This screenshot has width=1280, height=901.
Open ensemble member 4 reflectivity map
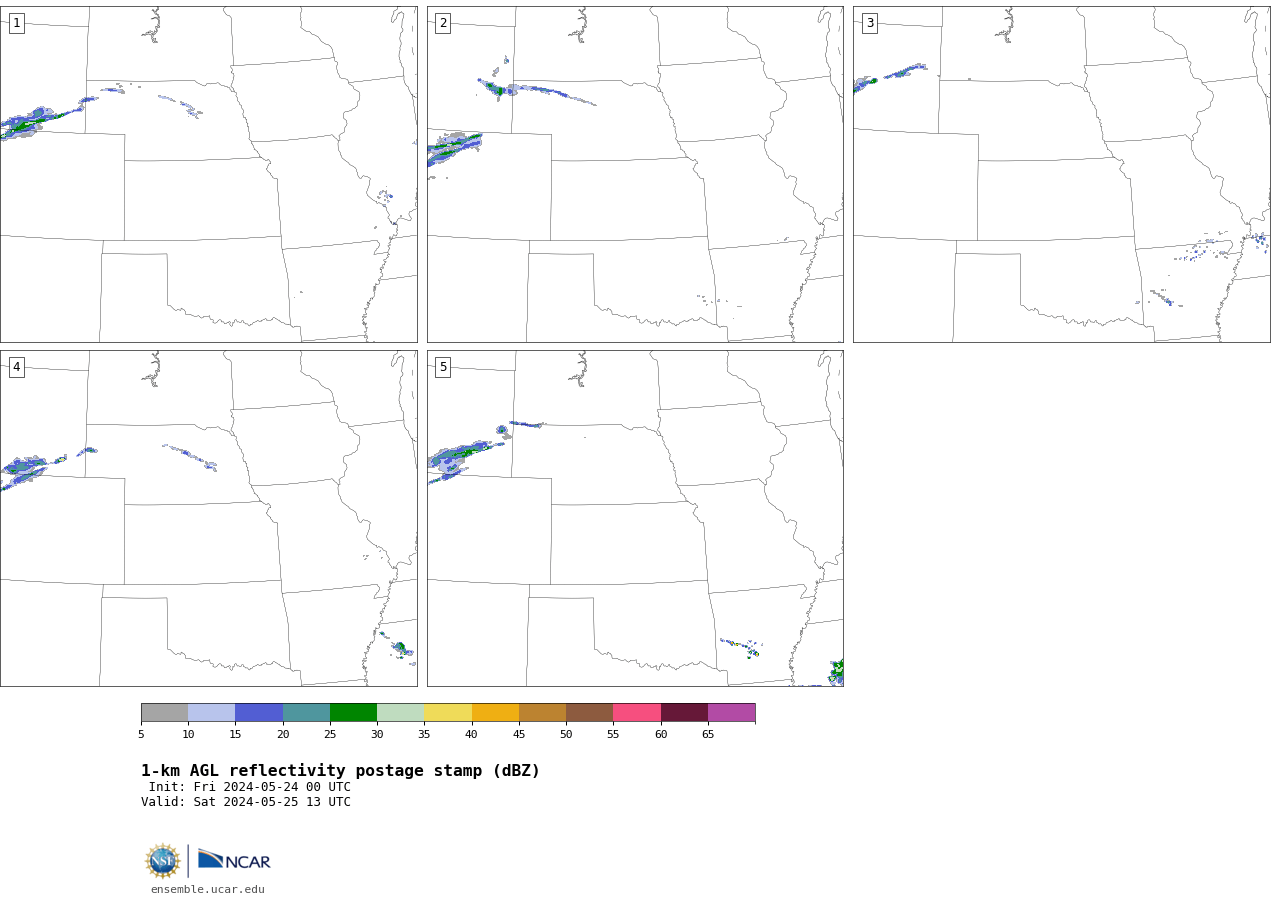208,518
